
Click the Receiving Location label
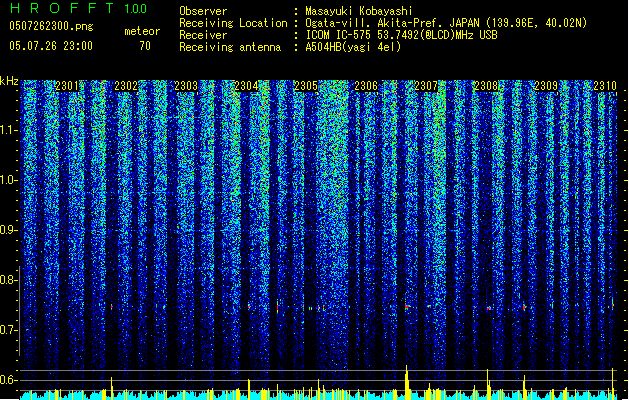click(x=233, y=24)
